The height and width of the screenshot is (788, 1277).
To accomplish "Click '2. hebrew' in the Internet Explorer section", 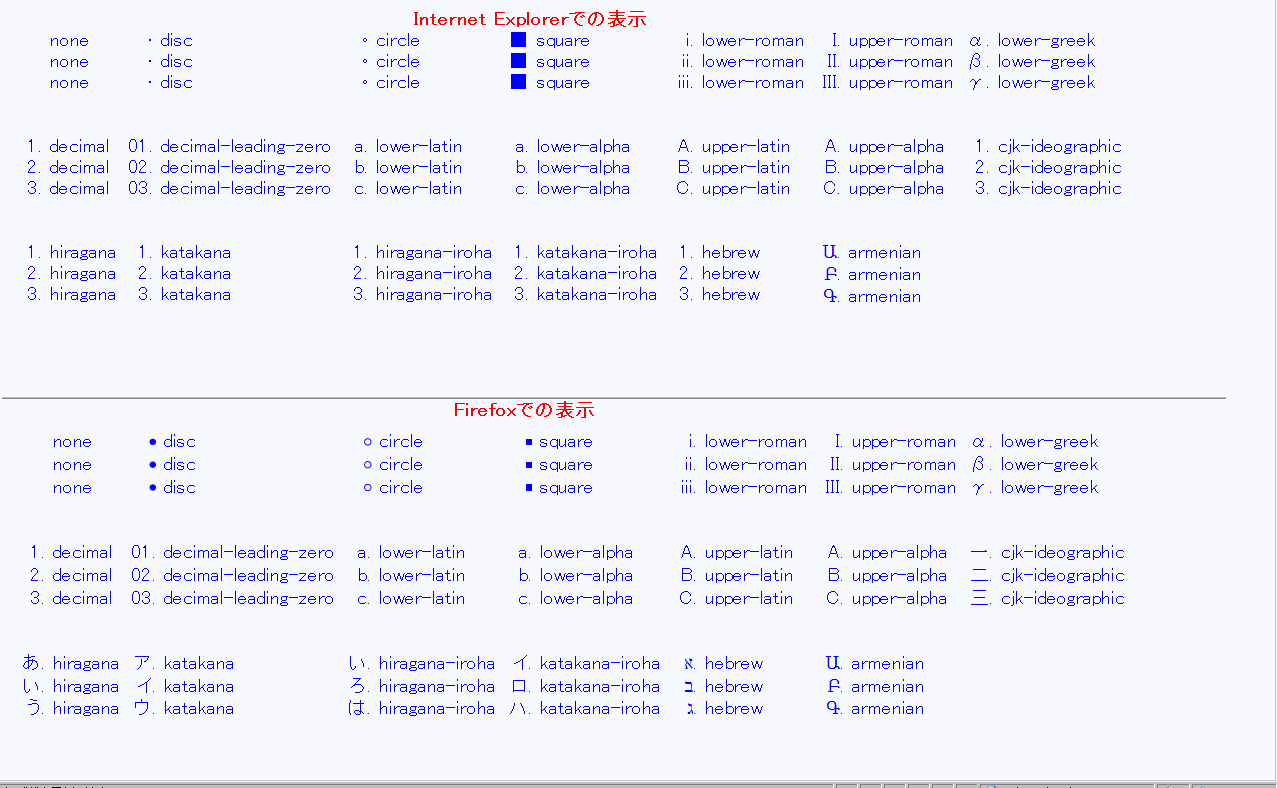I will (719, 274).
